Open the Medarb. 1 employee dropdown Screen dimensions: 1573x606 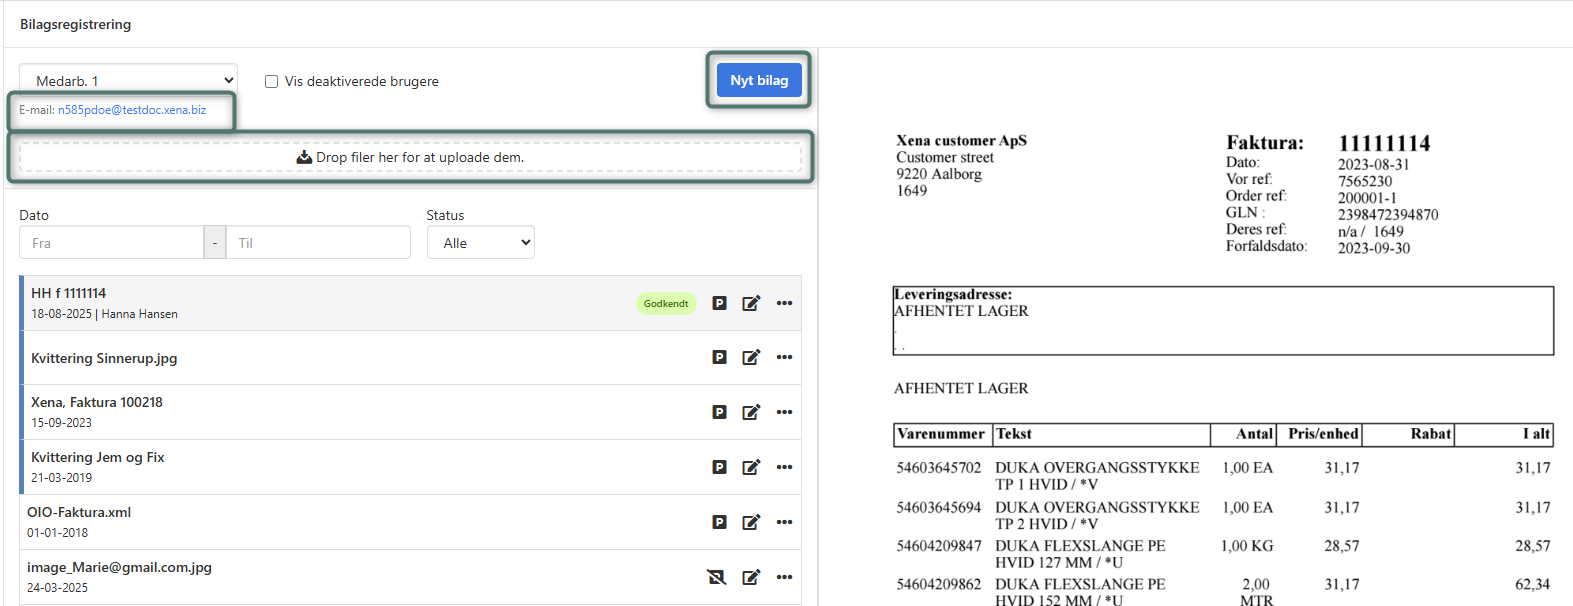128,81
